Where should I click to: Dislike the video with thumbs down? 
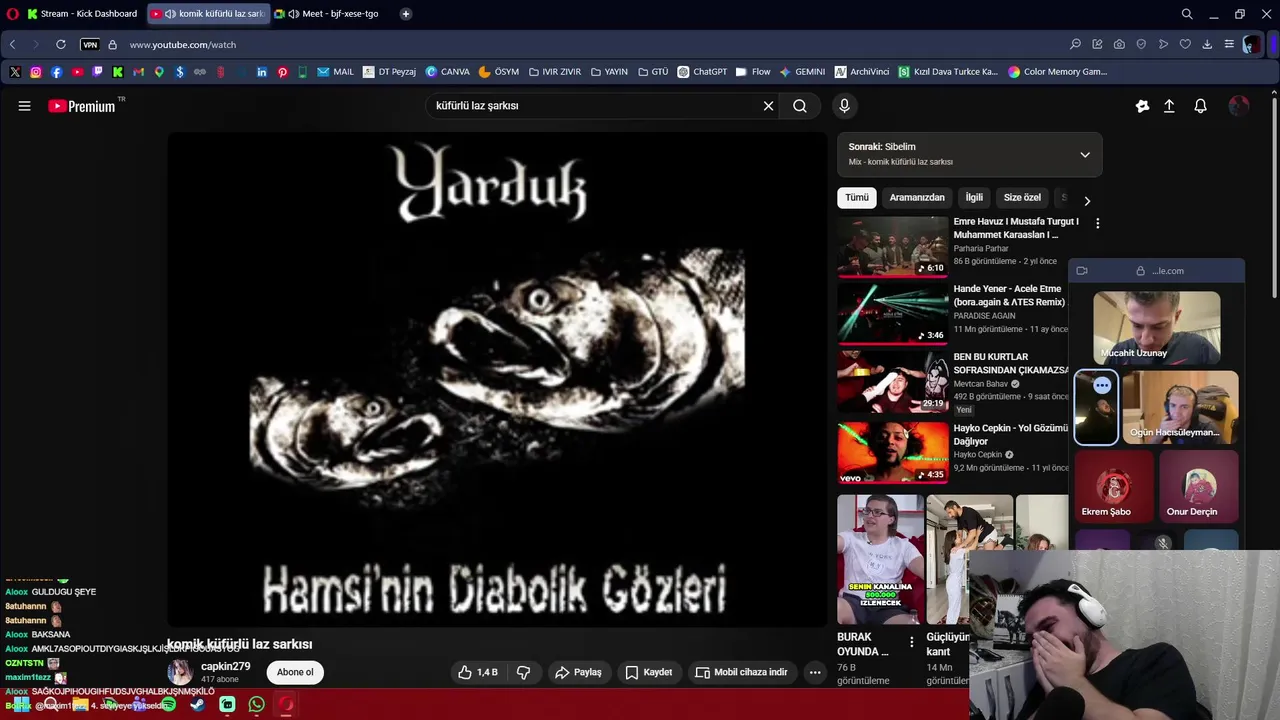coord(523,672)
